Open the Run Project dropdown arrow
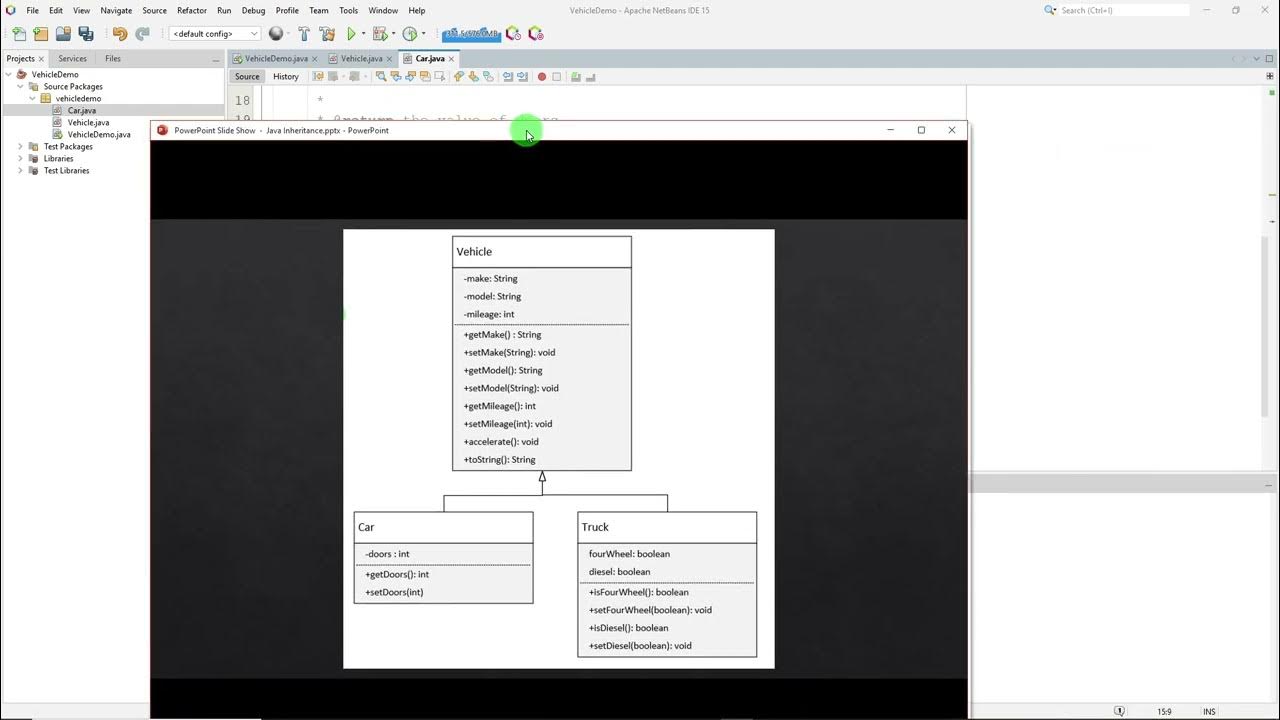Image resolution: width=1280 pixels, height=720 pixels. (x=363, y=34)
